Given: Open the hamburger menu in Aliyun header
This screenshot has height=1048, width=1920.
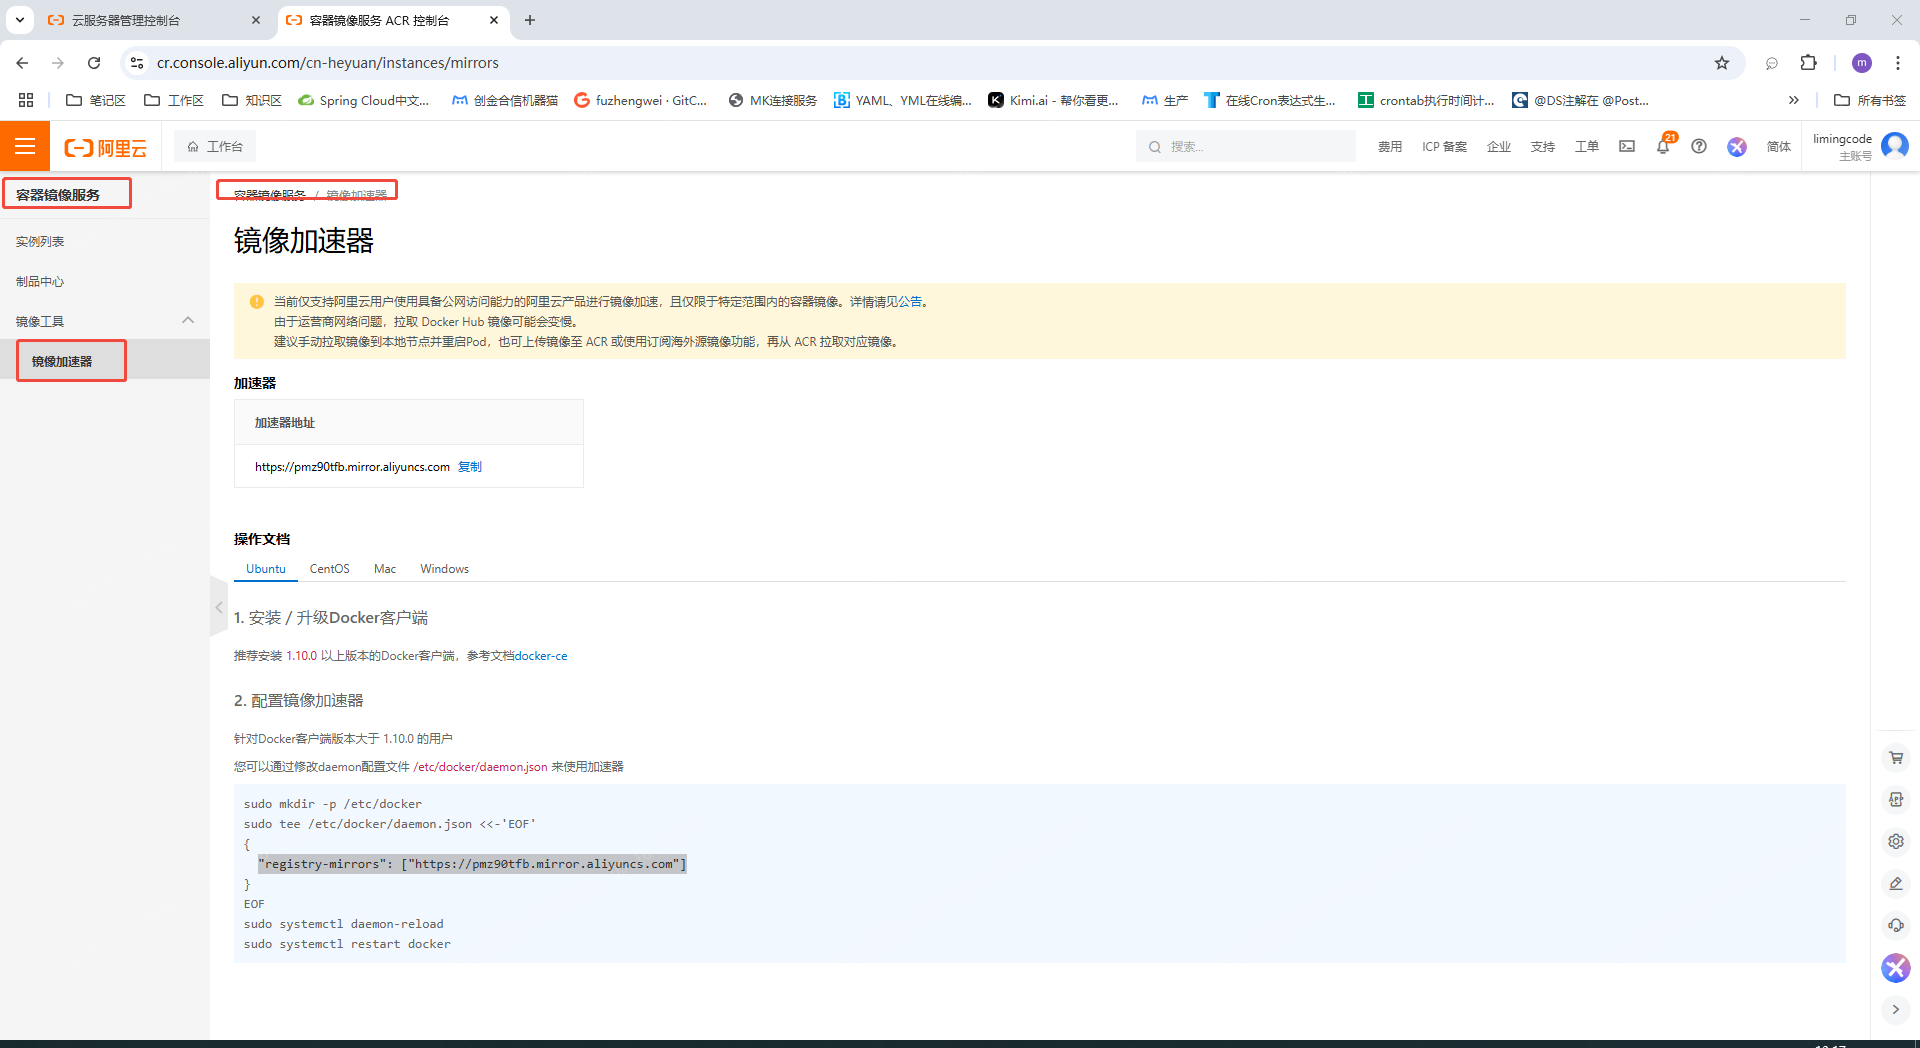Looking at the screenshot, I should click(x=25, y=146).
